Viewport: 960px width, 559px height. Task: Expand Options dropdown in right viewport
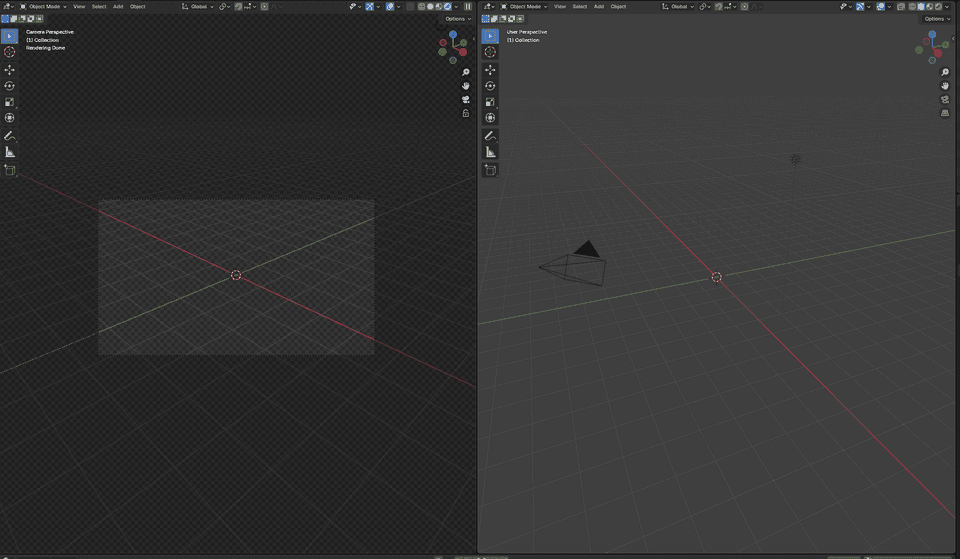point(938,19)
